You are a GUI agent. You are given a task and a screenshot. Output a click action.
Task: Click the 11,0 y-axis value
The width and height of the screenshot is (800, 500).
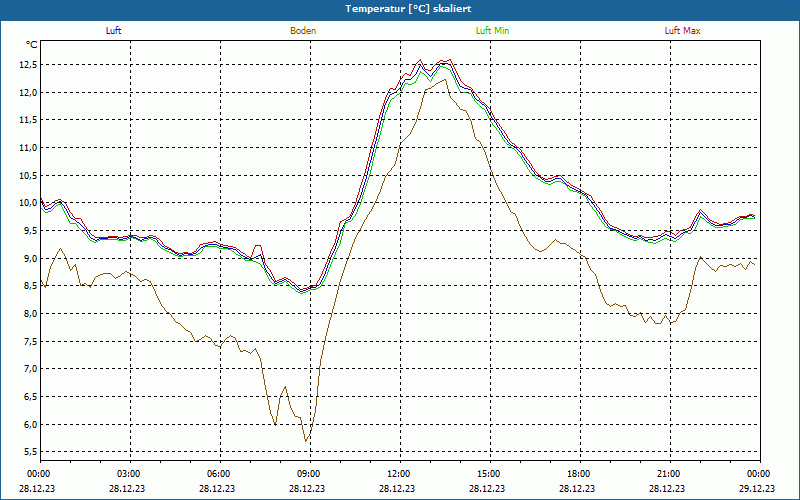coord(28,147)
